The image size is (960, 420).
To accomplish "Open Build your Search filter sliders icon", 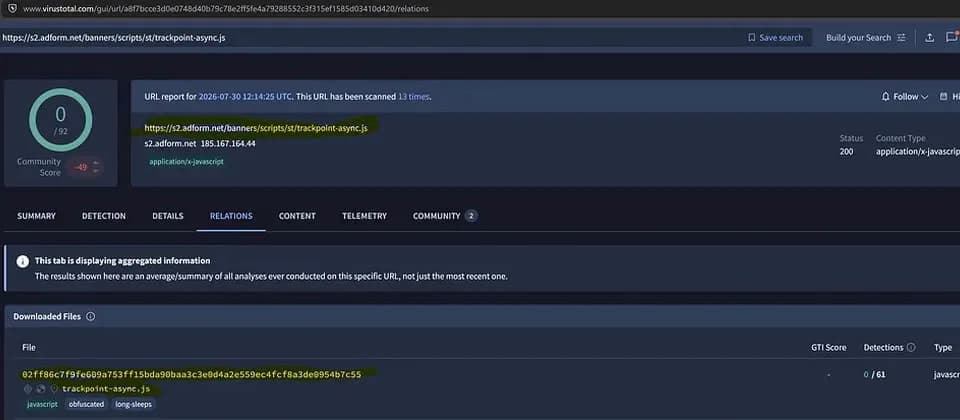I will tap(901, 38).
